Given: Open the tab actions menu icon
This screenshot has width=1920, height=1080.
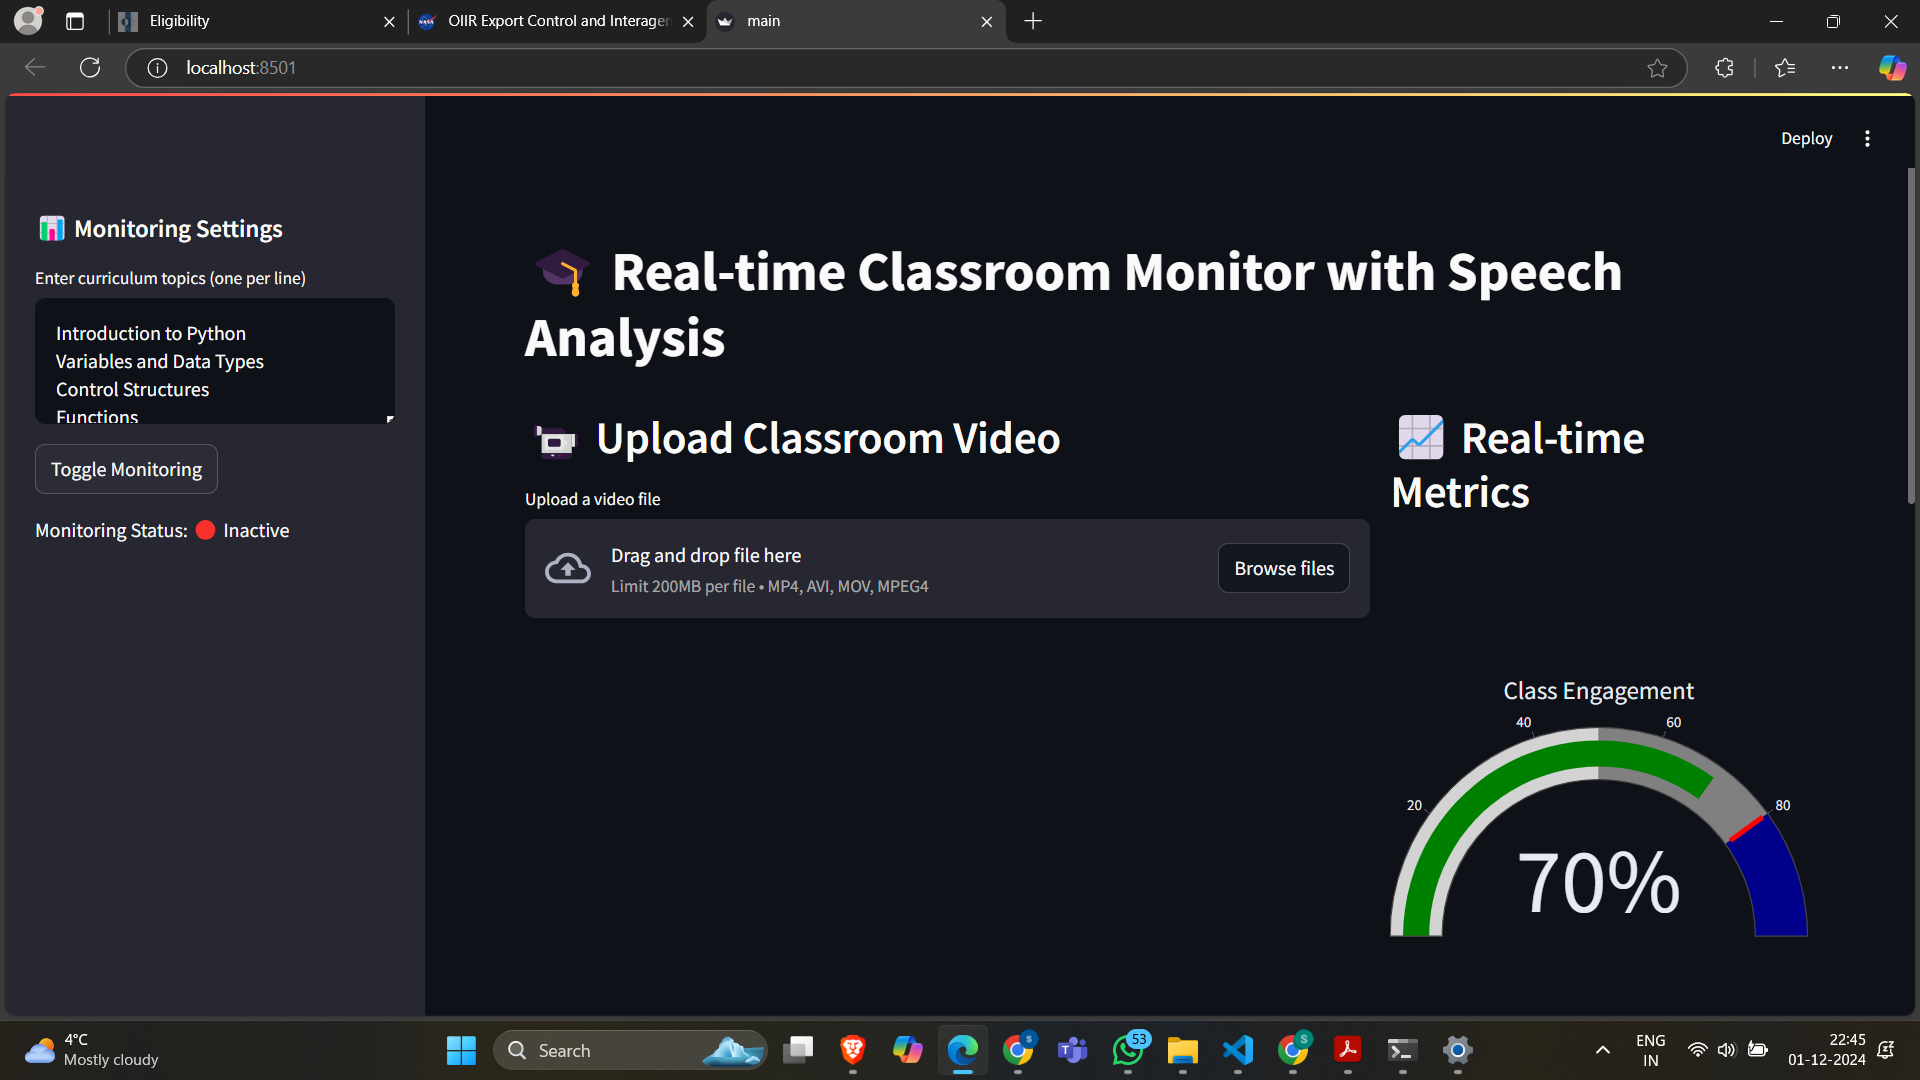Looking at the screenshot, I should [75, 21].
